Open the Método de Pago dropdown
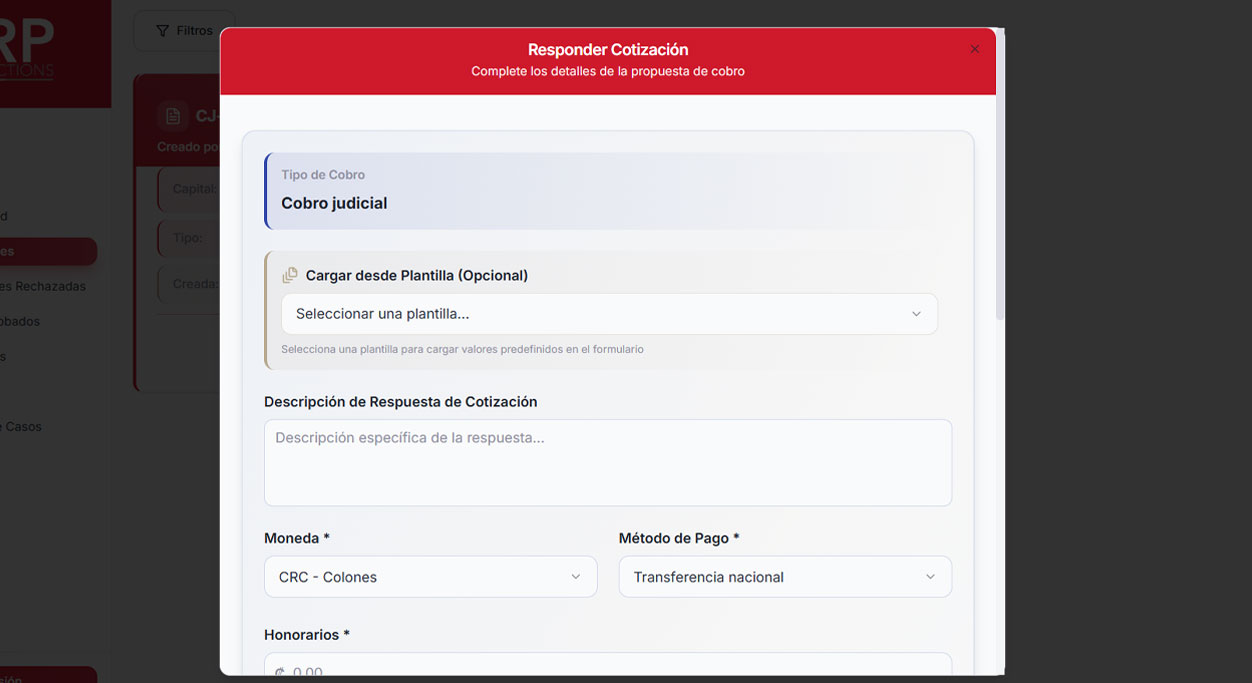 784,577
